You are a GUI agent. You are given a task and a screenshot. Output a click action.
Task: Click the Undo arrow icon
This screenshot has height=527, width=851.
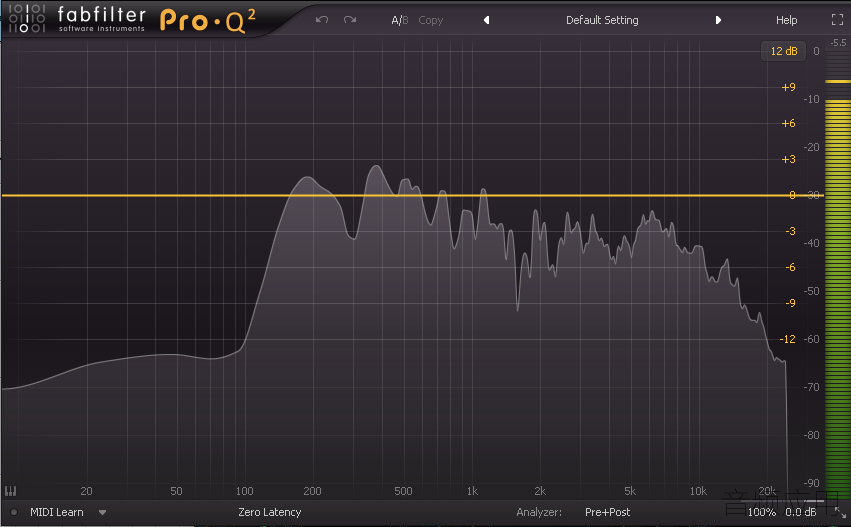tap(322, 20)
